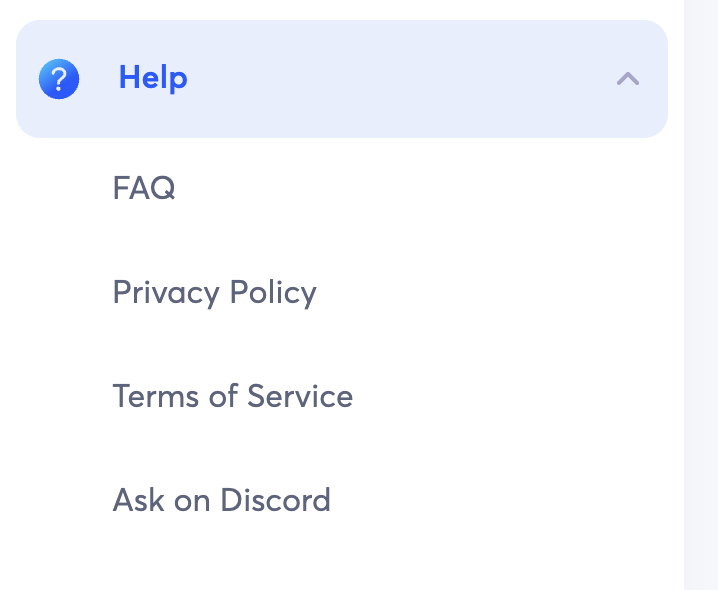Hide Help submenu items with caret
718x590 pixels.
(x=628, y=79)
